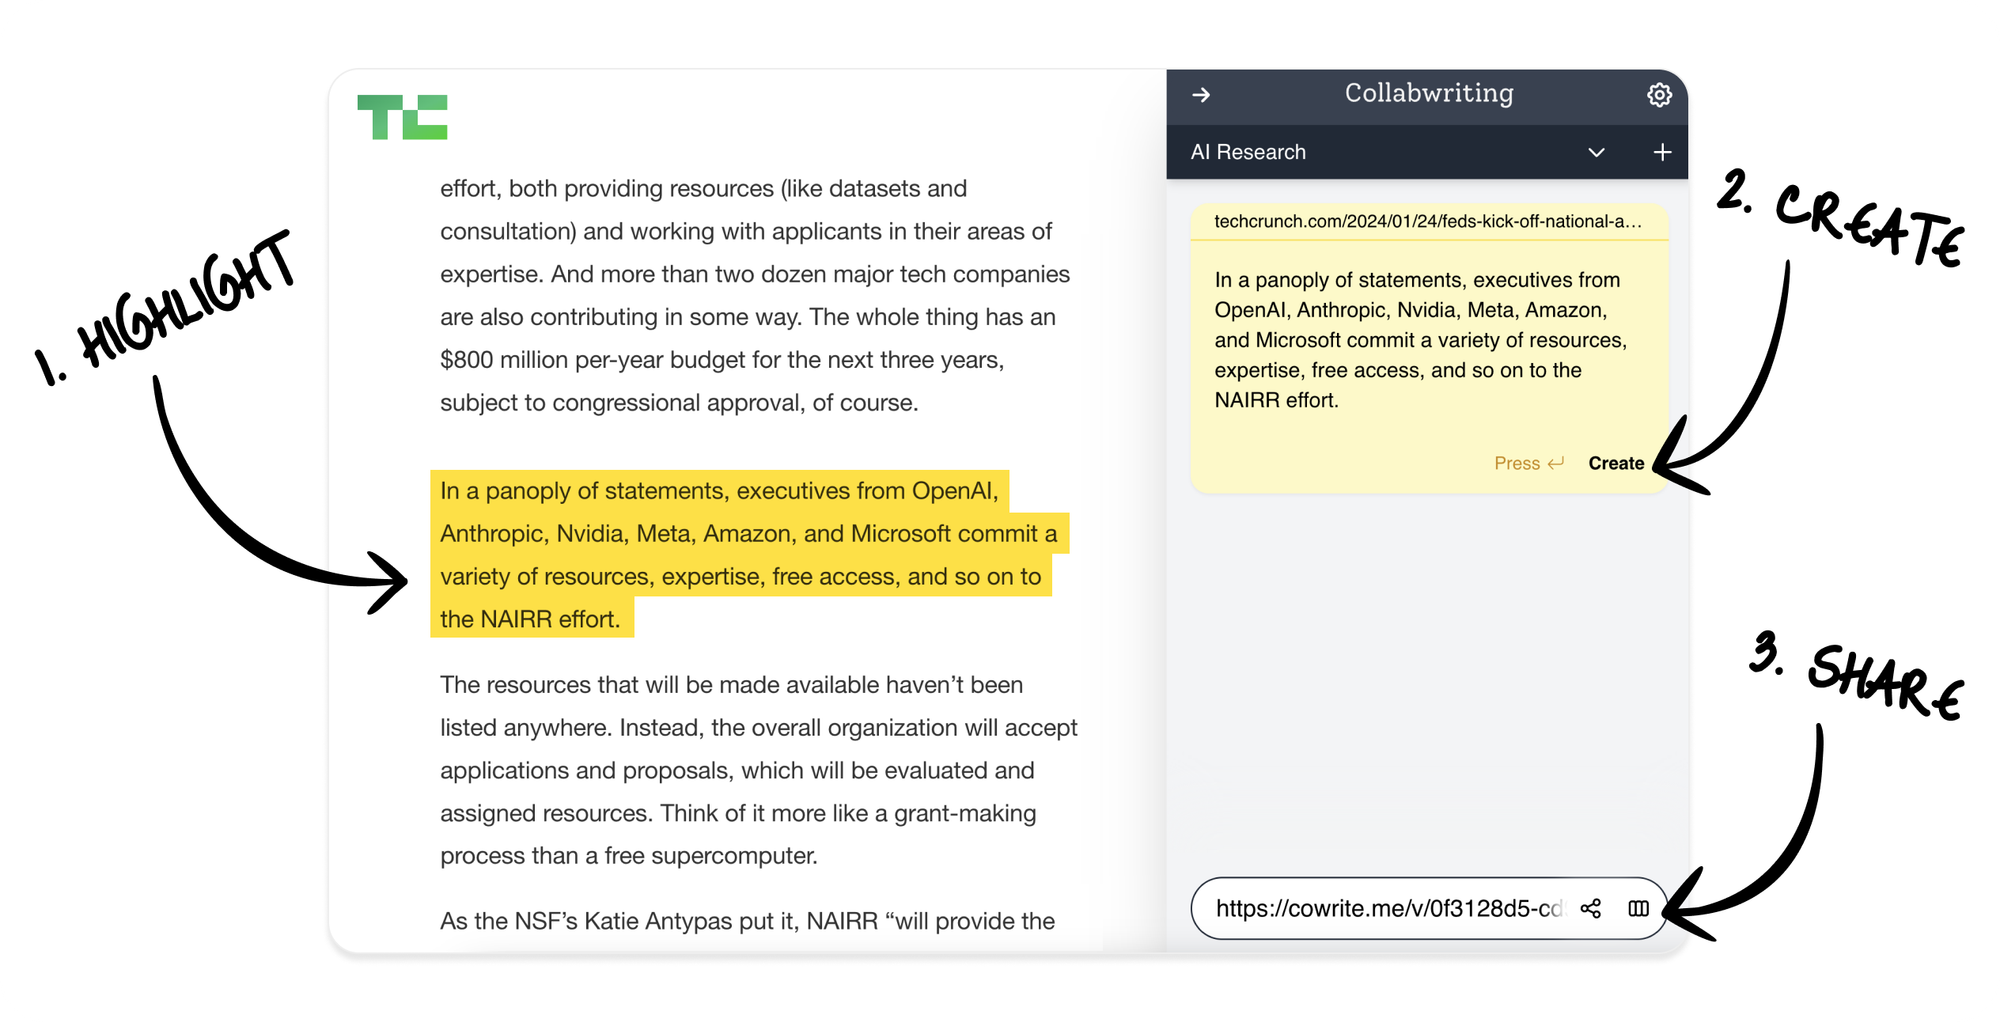Expand the topic chevron in the sidebar
The height and width of the screenshot is (1022, 2000).
1596,152
